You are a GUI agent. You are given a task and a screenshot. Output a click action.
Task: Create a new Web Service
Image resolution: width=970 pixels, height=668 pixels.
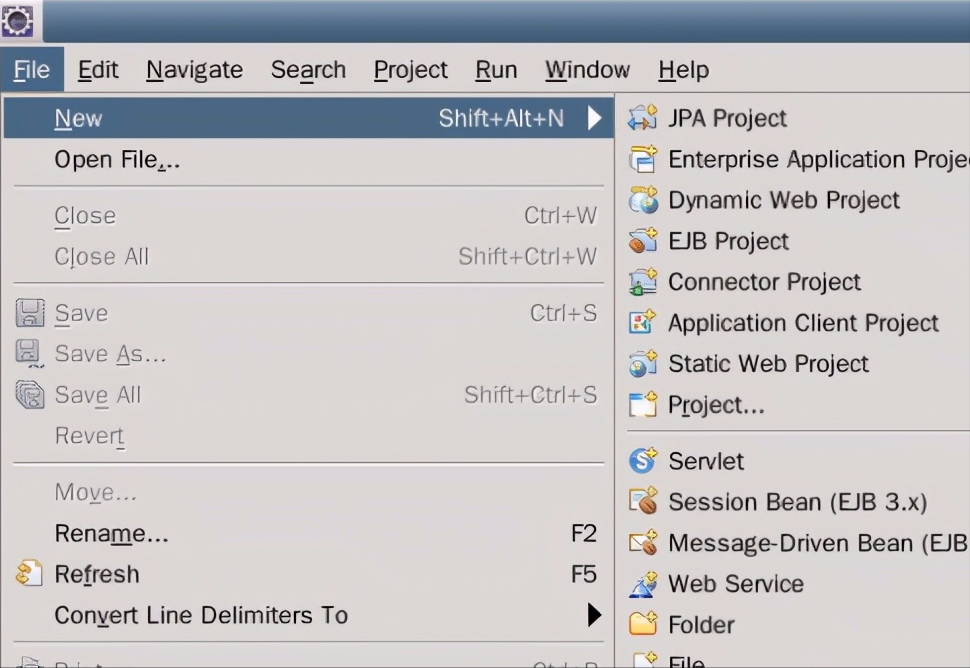[794, 584]
